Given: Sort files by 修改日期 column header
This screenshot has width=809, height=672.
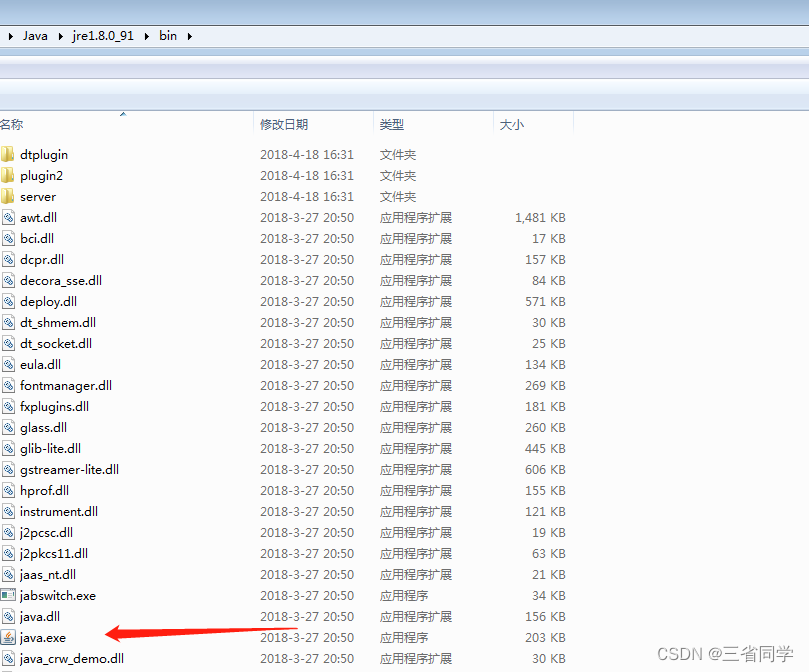Looking at the screenshot, I should pyautogui.click(x=313, y=124).
